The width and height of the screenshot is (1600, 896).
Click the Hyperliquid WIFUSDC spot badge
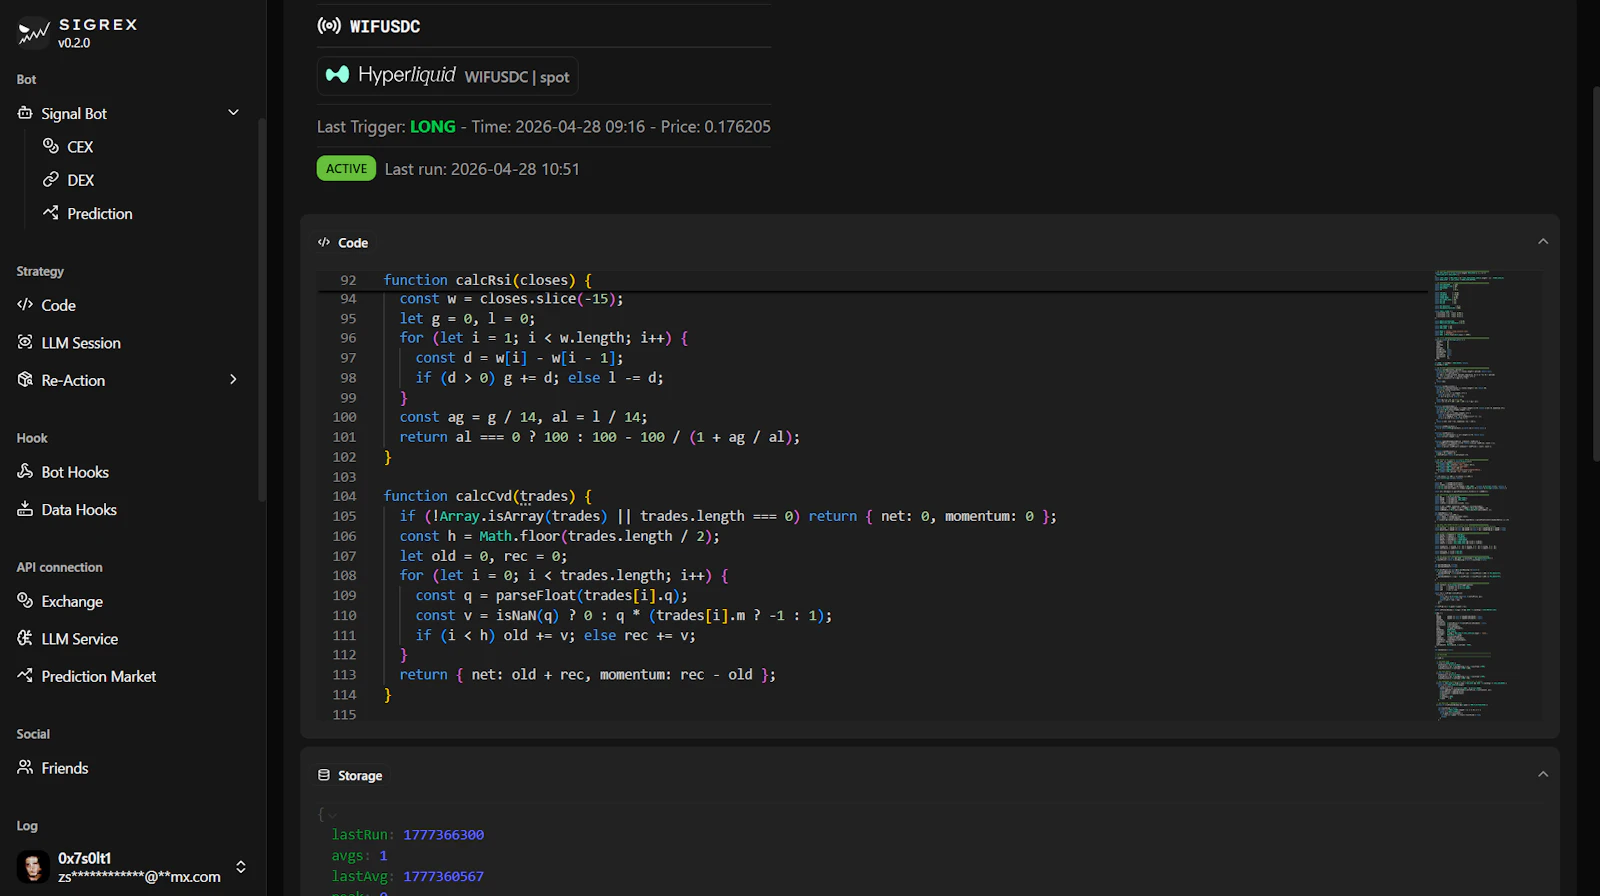point(447,75)
